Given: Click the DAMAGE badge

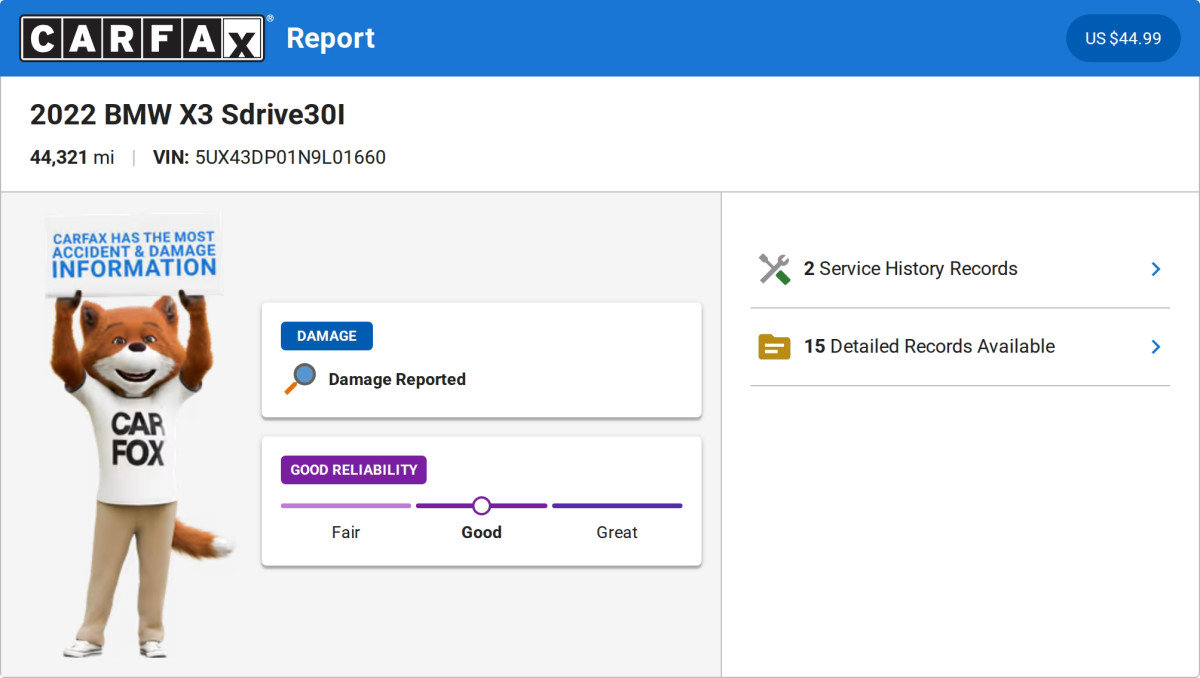Looking at the screenshot, I should [327, 336].
